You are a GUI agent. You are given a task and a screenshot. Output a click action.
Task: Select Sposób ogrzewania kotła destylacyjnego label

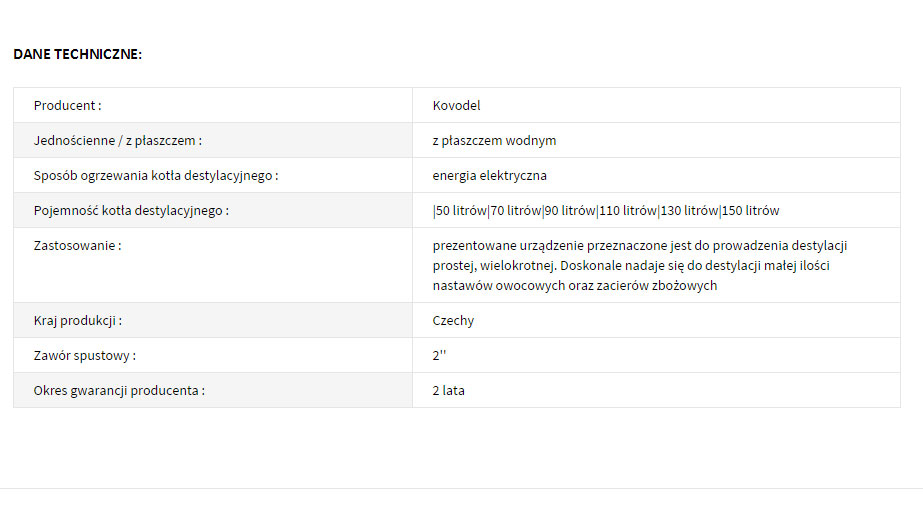click(156, 175)
